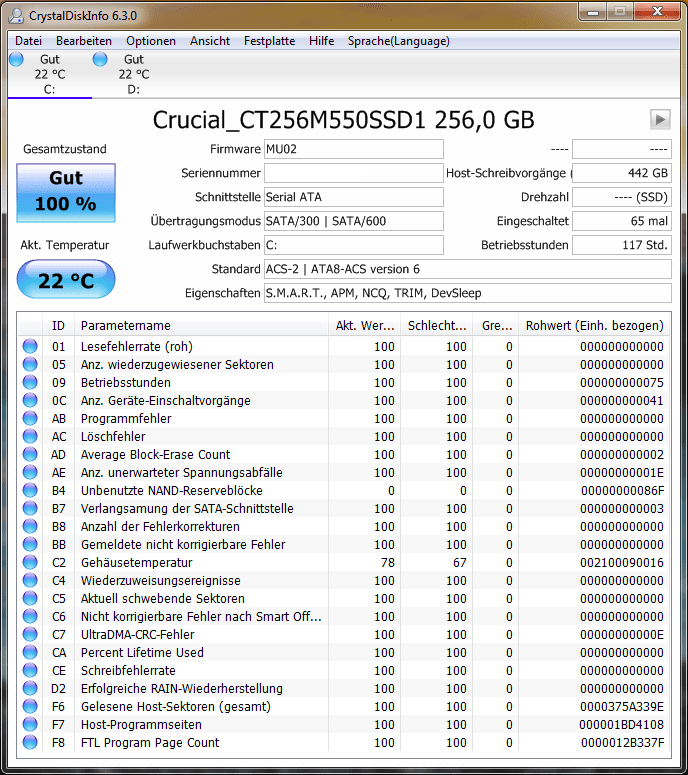Image resolution: width=688 pixels, height=775 pixels.
Task: Click status orb of row C6 Nicht korrigierbare Fehler
Action: (30, 616)
